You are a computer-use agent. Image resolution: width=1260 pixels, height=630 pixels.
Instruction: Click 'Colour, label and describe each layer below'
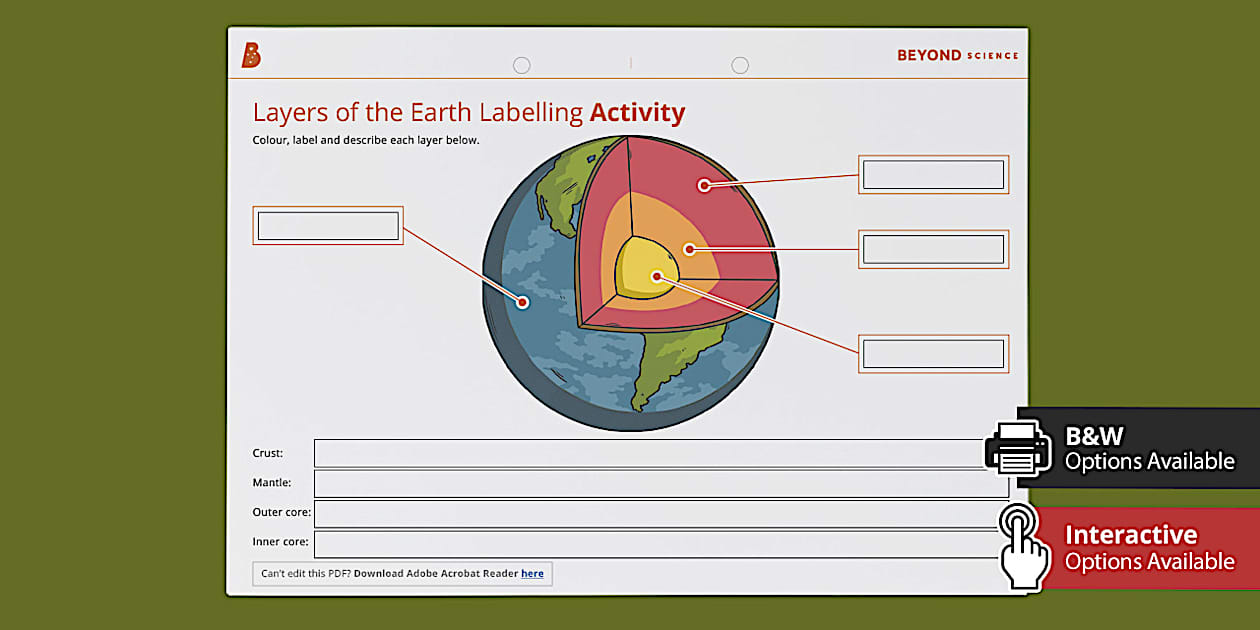pyautogui.click(x=367, y=140)
